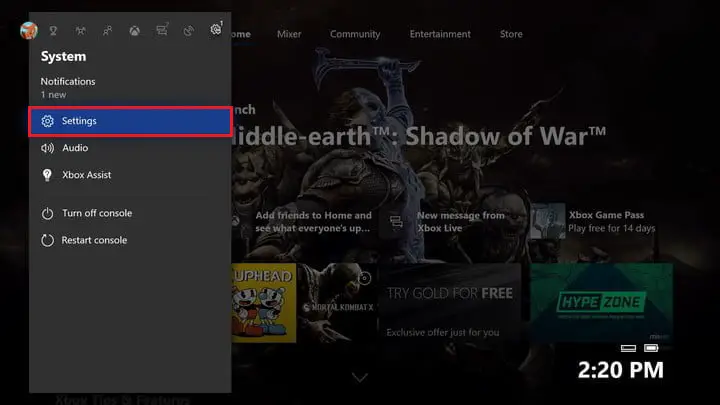Switch to the Community tab
720x405 pixels.
coord(355,34)
